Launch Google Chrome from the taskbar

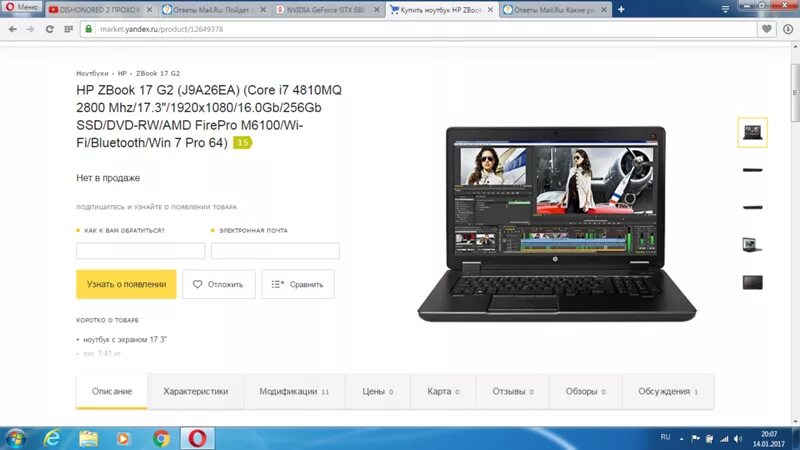(161, 439)
